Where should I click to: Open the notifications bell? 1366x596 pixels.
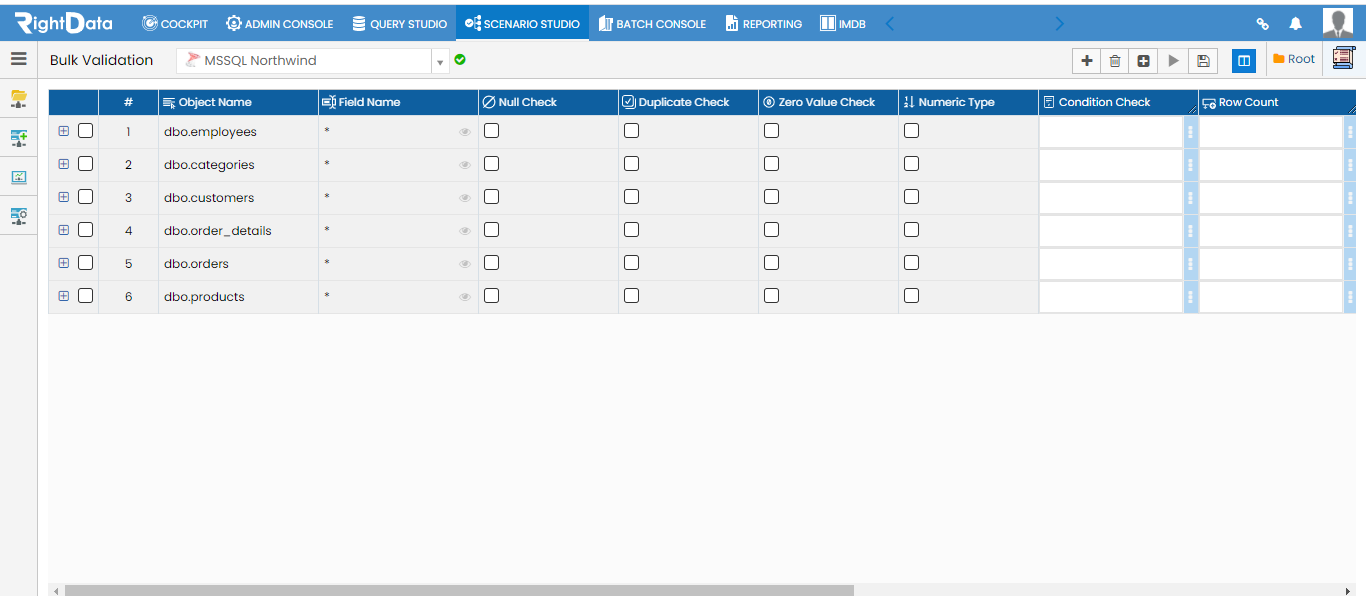(x=1296, y=23)
